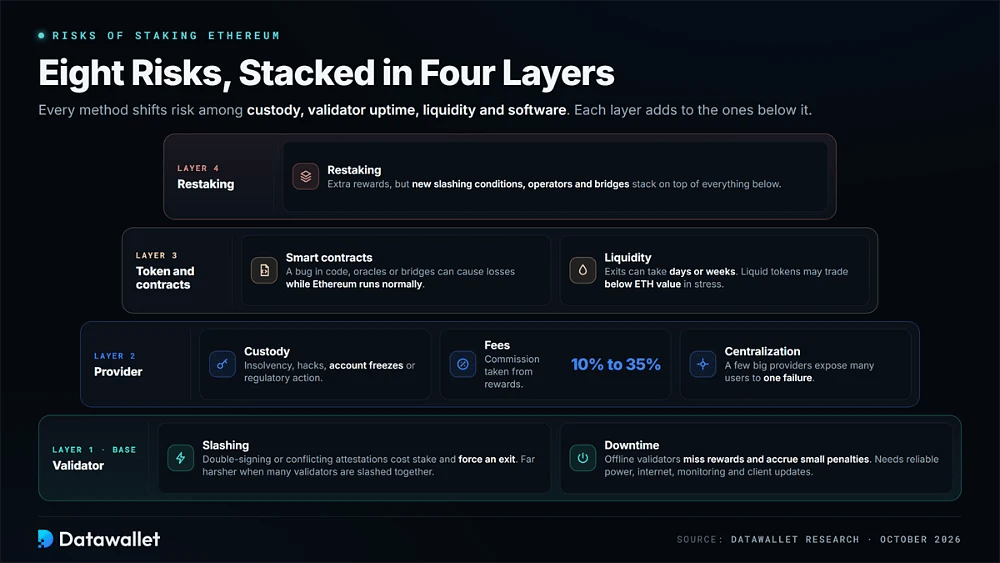Click the 'new slashing conditions, operators and bridges' phrase

click(520, 184)
